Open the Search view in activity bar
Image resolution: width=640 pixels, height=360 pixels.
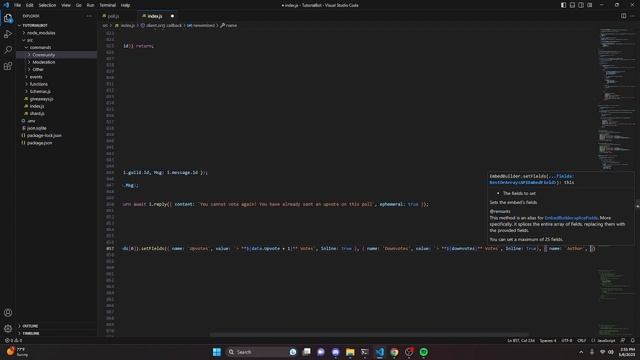(8, 50)
